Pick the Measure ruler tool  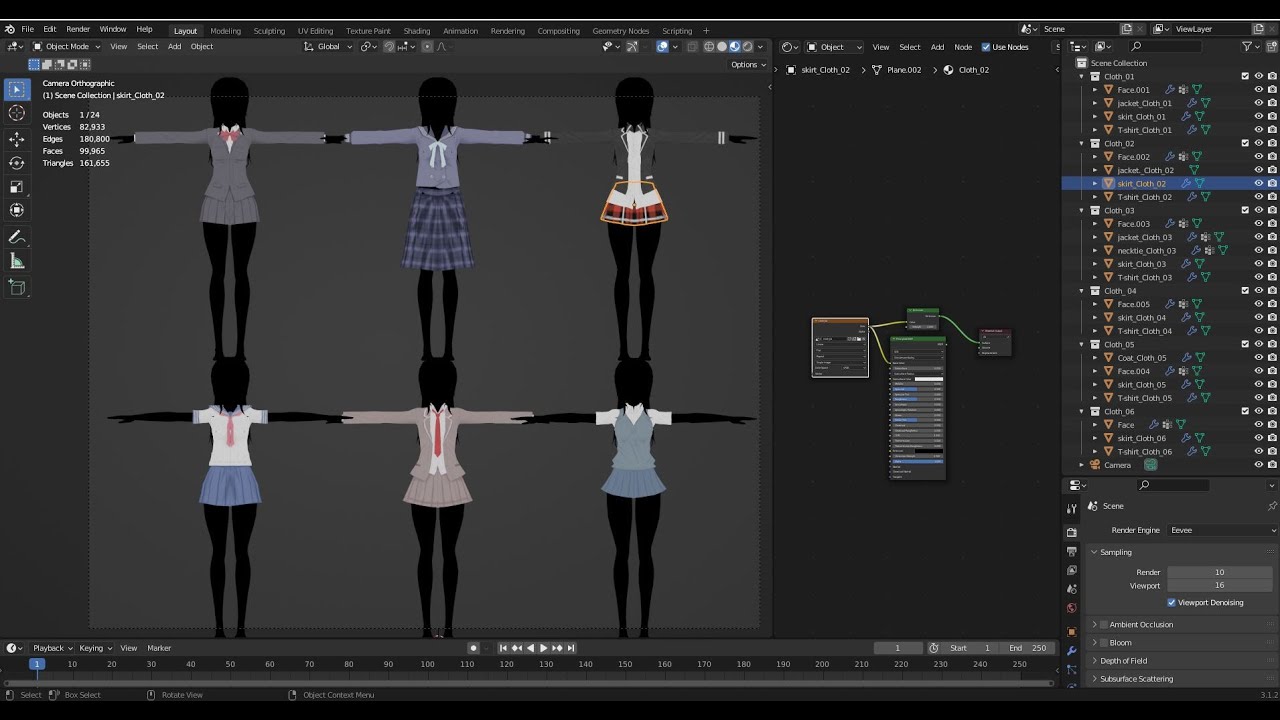[16, 261]
